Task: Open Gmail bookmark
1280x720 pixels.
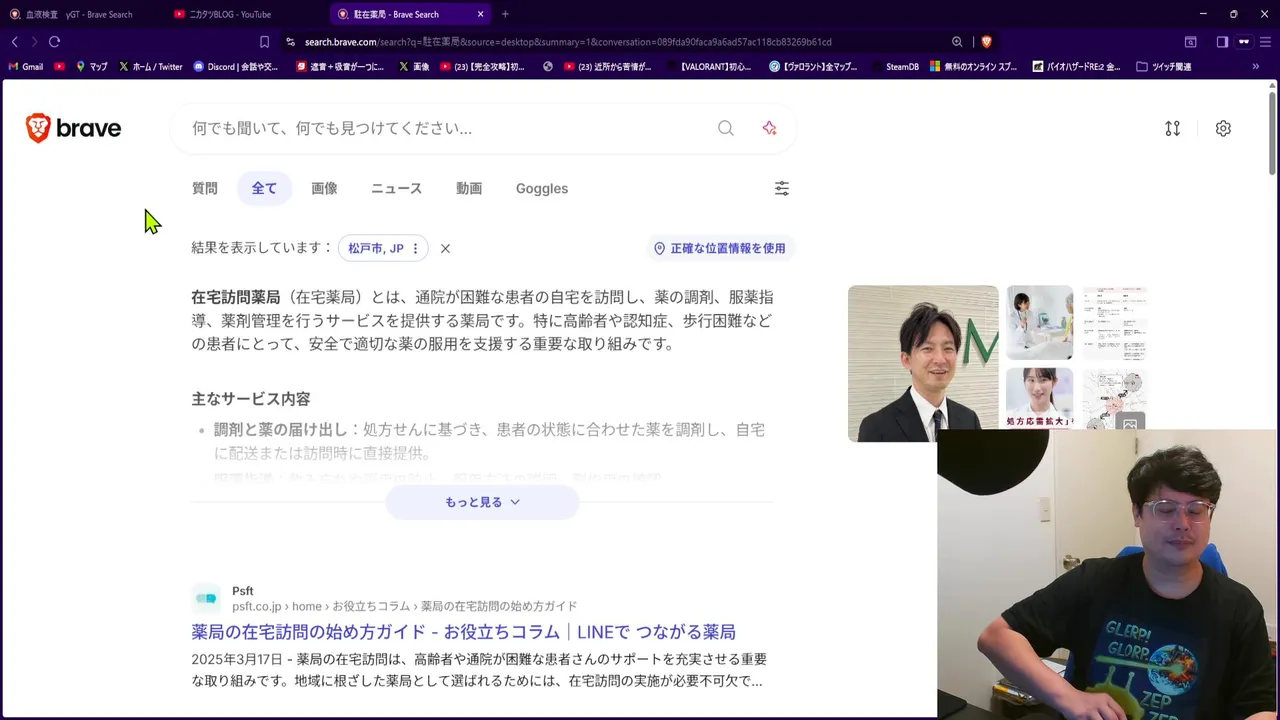Action: 25,67
